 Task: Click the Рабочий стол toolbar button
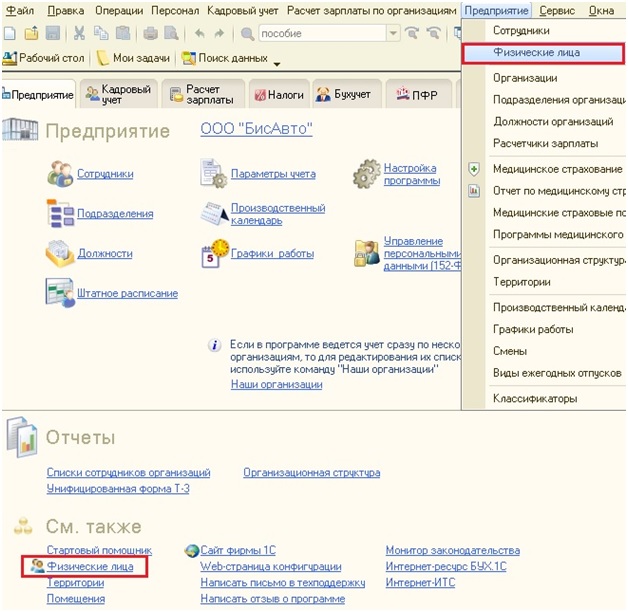46,59
